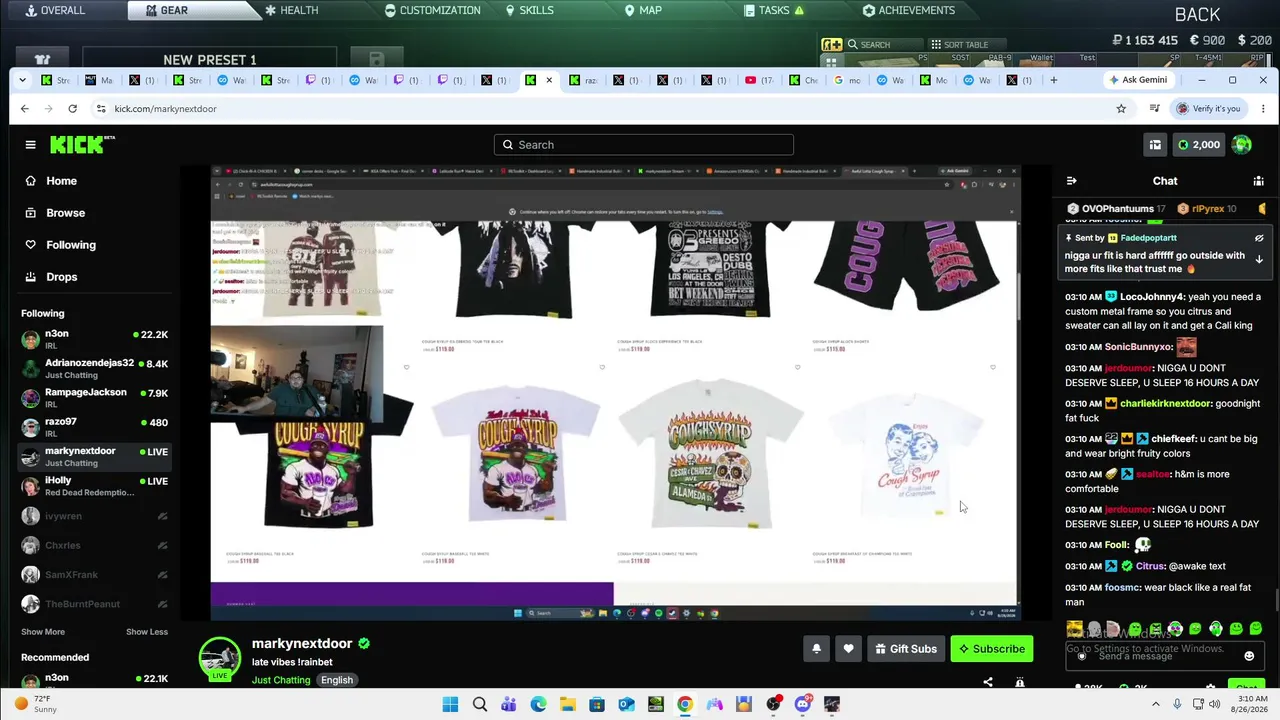Switch to the YouTube browser tab
Screen dimensions: 1280x720
(x=759, y=80)
